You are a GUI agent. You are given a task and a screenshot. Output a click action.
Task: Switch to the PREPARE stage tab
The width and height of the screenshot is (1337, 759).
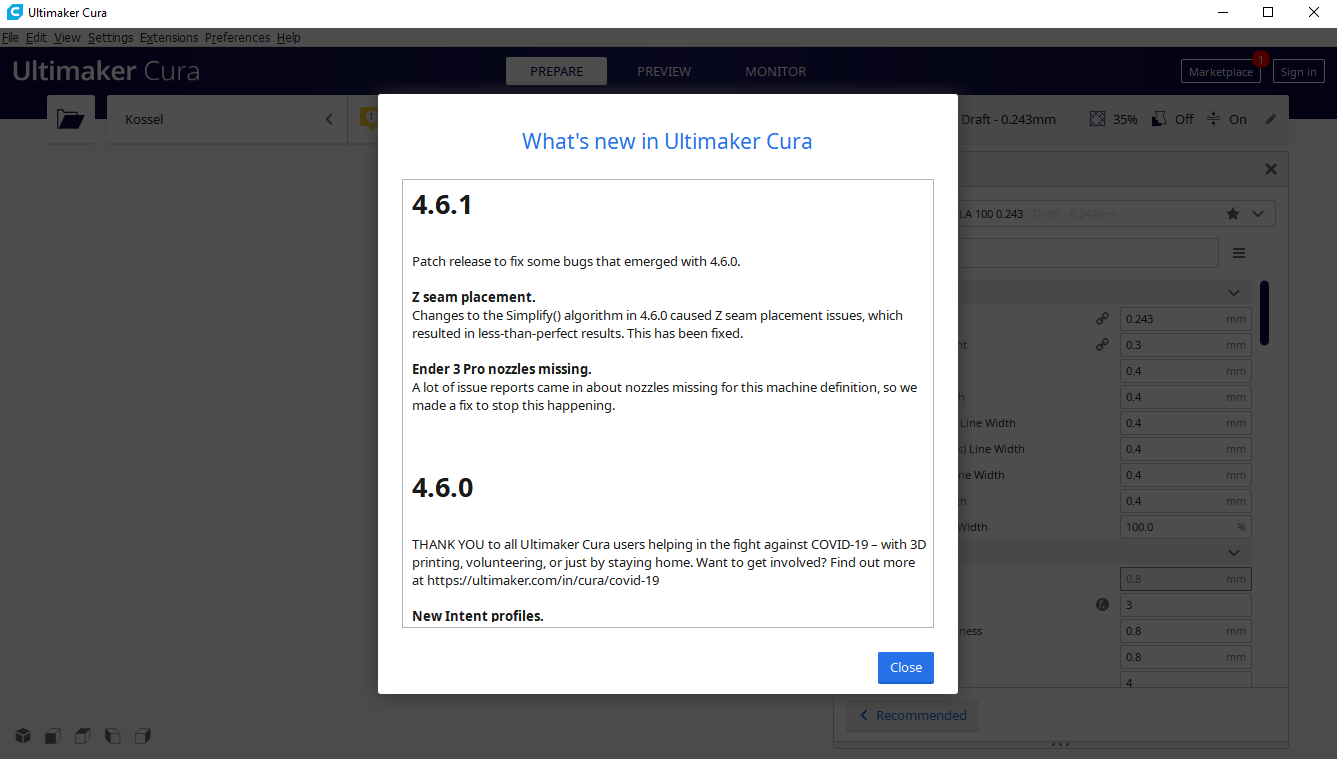[557, 71]
